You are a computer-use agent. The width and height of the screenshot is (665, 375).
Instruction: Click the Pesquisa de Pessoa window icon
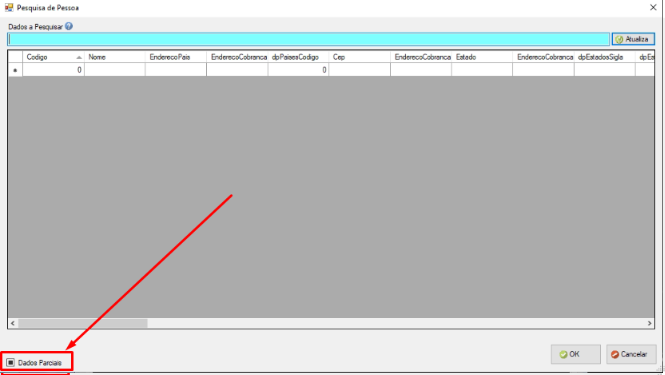coord(9,8)
